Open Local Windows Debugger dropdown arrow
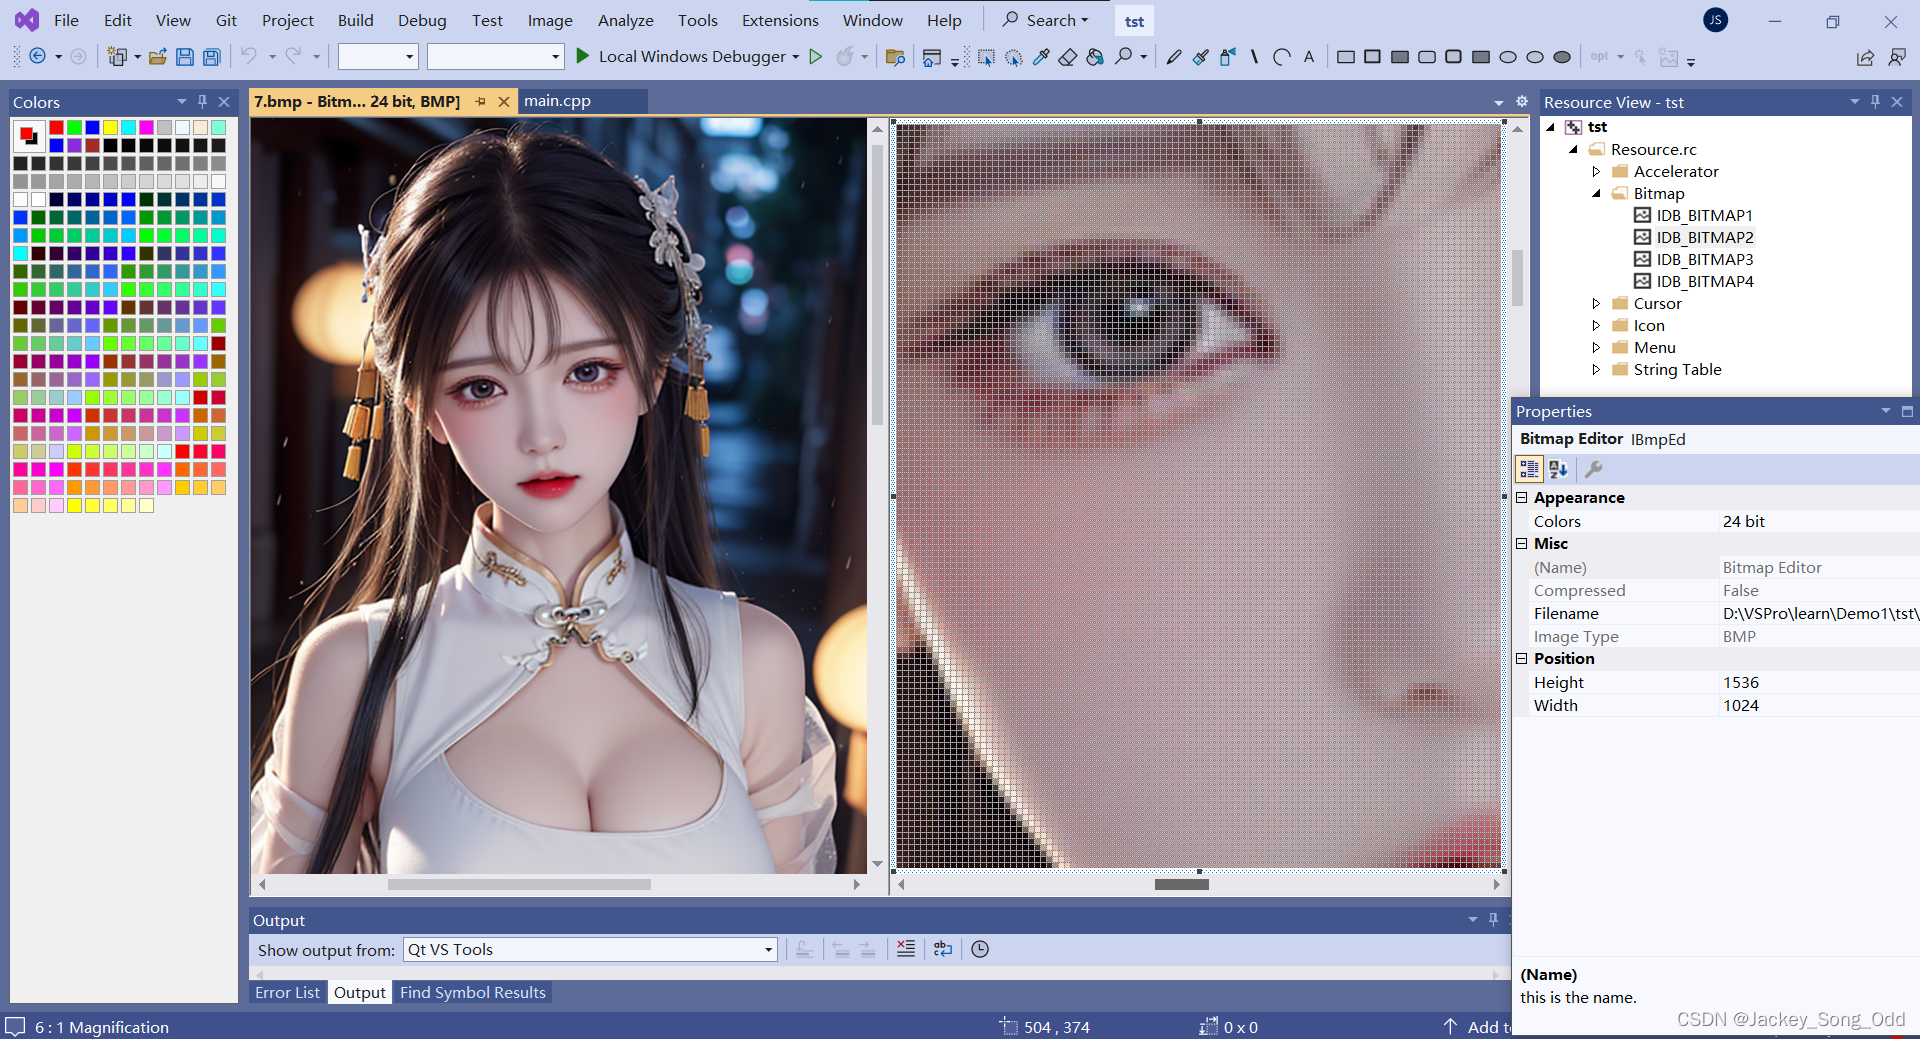Viewport: 1920px width, 1039px height. [x=796, y=57]
